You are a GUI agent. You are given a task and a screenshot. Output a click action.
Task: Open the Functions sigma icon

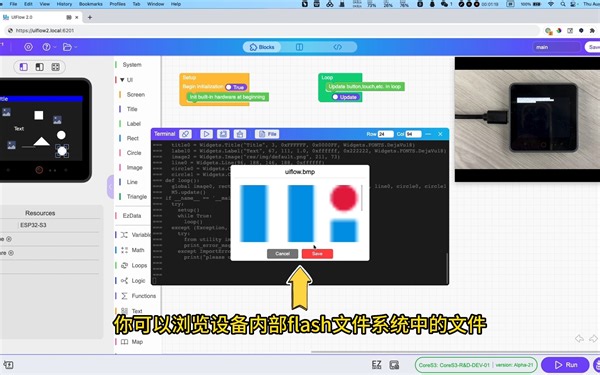click(x=124, y=296)
